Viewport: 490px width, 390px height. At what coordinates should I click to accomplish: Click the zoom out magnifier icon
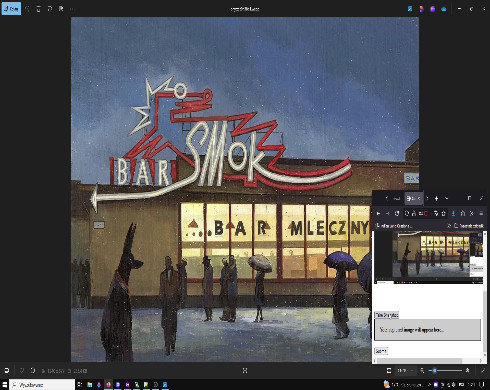click(x=422, y=370)
